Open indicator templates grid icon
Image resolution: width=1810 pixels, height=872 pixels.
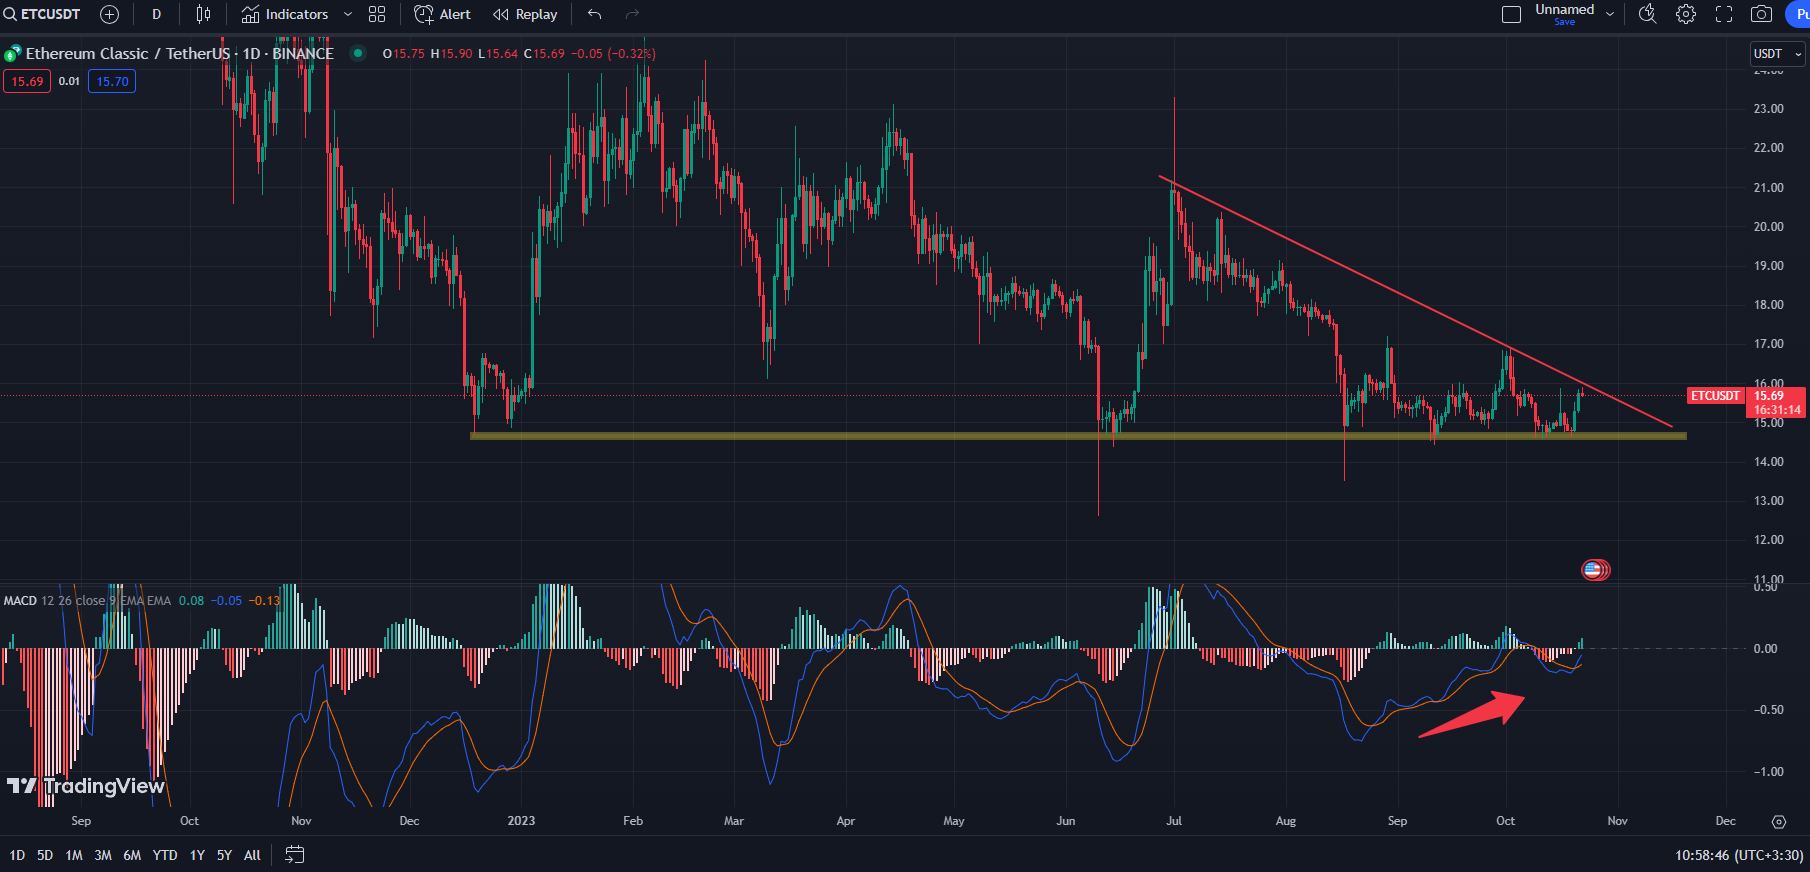tap(377, 14)
